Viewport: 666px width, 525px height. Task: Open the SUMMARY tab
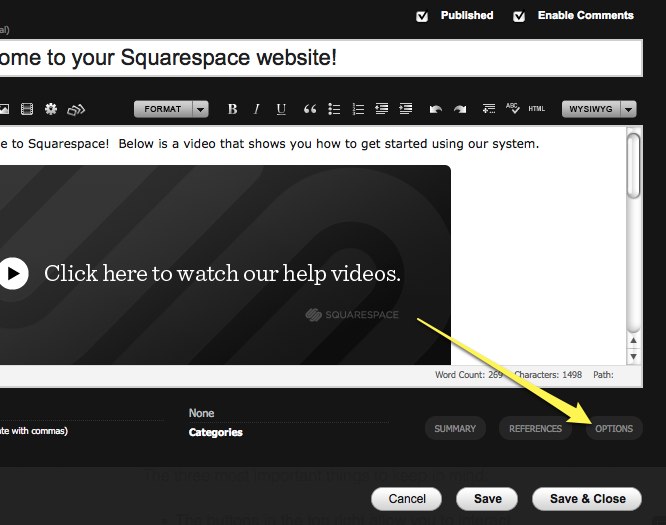(455, 429)
